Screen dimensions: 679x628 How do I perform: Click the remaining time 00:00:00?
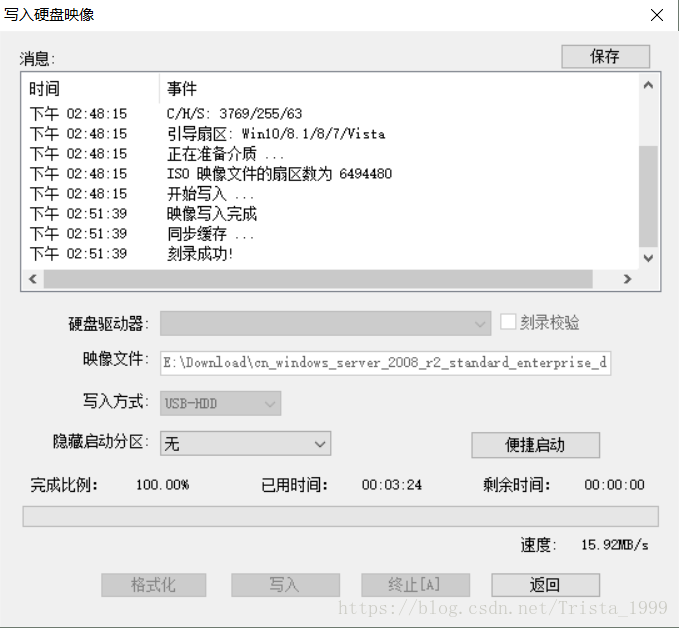pos(614,485)
